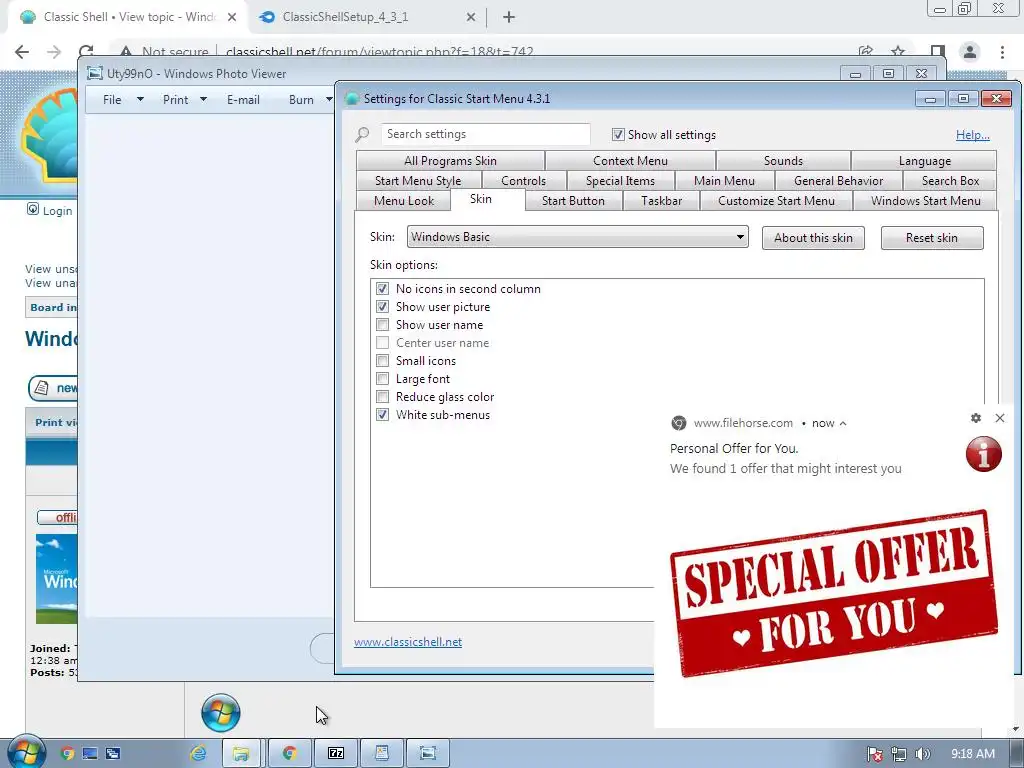Click the search magnifier icon in Settings
The height and width of the screenshot is (768, 1024).
pyautogui.click(x=362, y=135)
